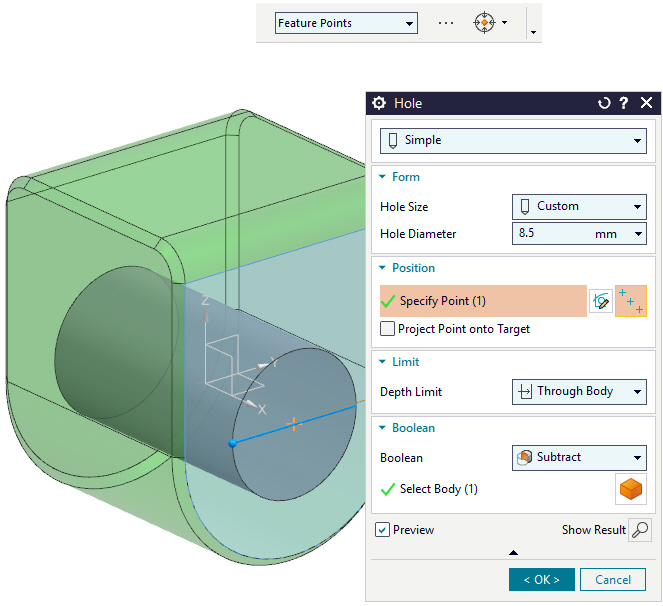Close the Hole dialog
Viewport: 663px width, 606px height.
(647, 102)
